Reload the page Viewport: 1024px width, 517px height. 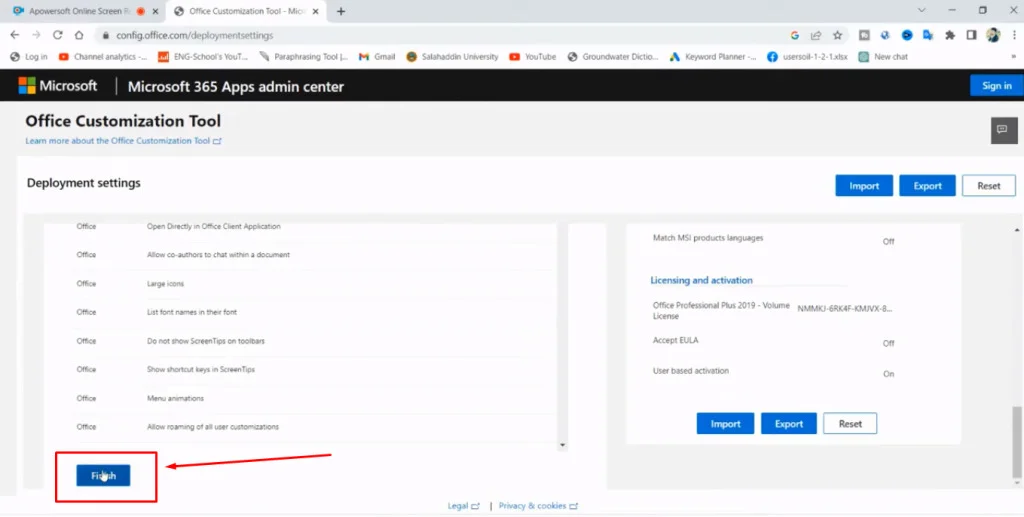[57, 35]
